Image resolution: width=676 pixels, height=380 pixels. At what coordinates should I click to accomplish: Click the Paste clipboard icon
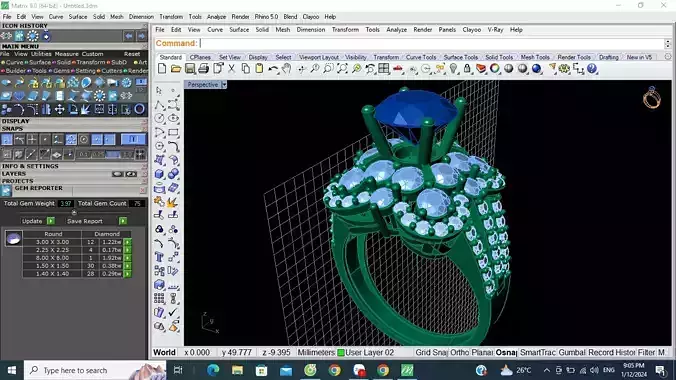click(x=259, y=69)
